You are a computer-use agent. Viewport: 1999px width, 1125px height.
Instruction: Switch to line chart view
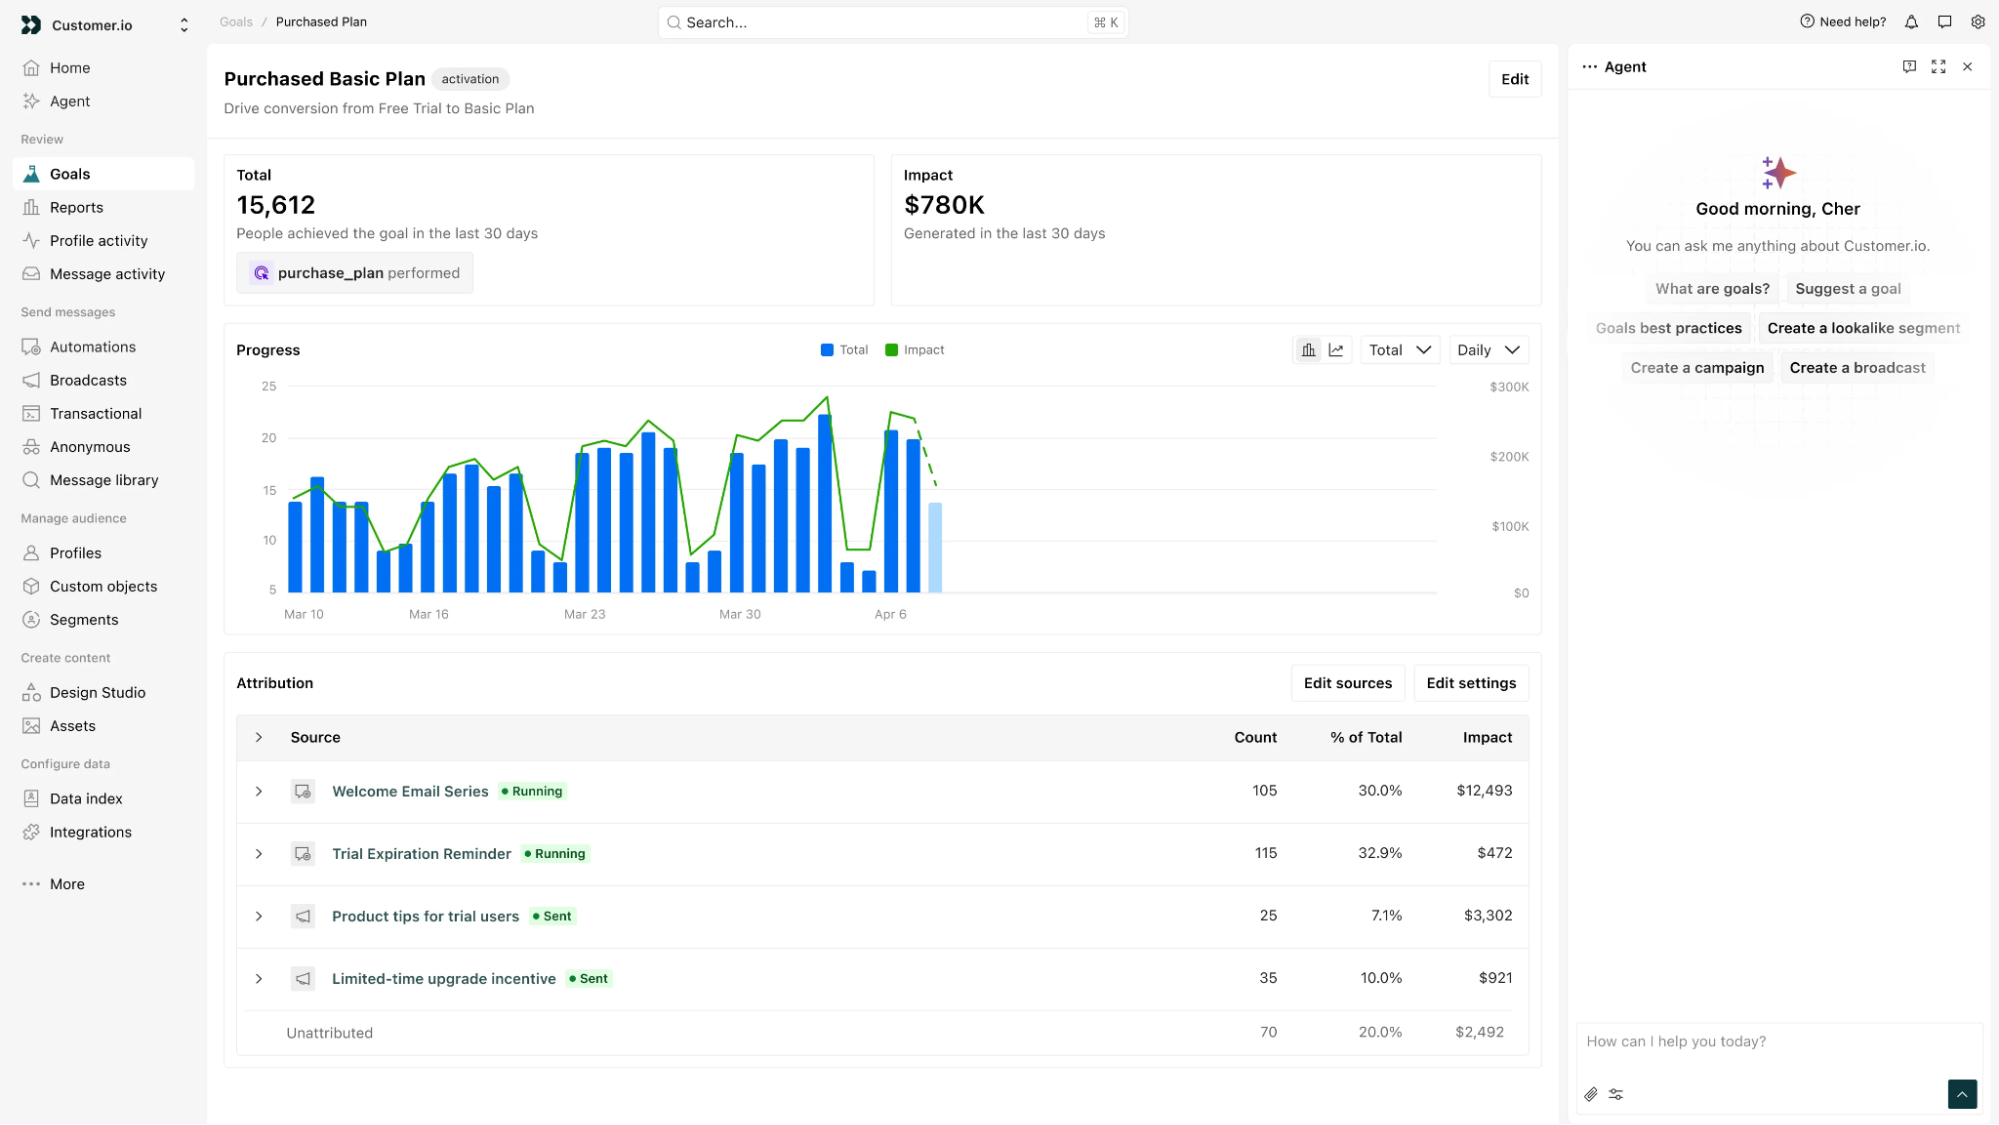coord(1336,350)
